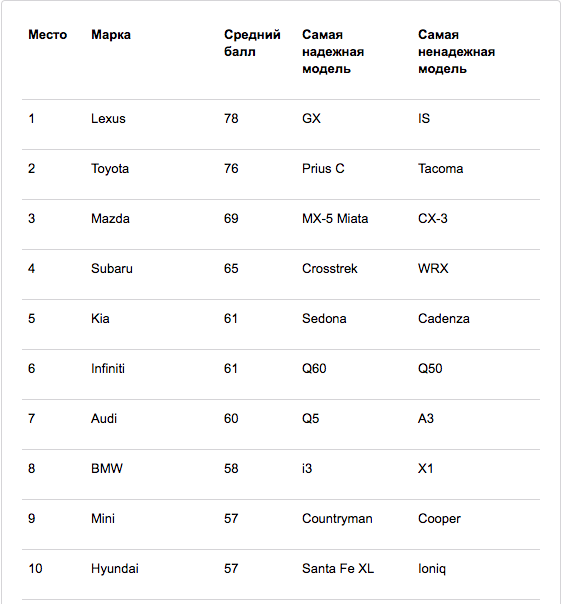This screenshot has width=562, height=604.
Task: Click the Santa Fe XL cell
Action: [338, 569]
